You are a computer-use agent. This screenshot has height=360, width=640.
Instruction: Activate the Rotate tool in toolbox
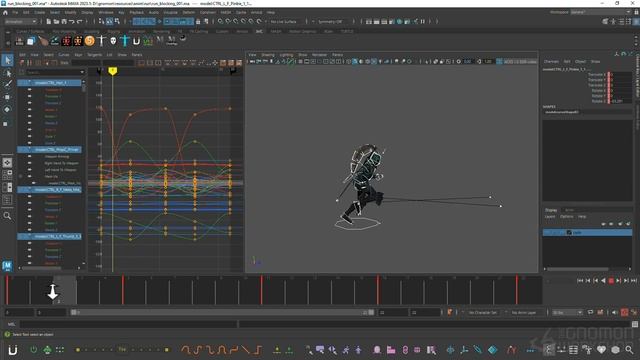point(7,109)
